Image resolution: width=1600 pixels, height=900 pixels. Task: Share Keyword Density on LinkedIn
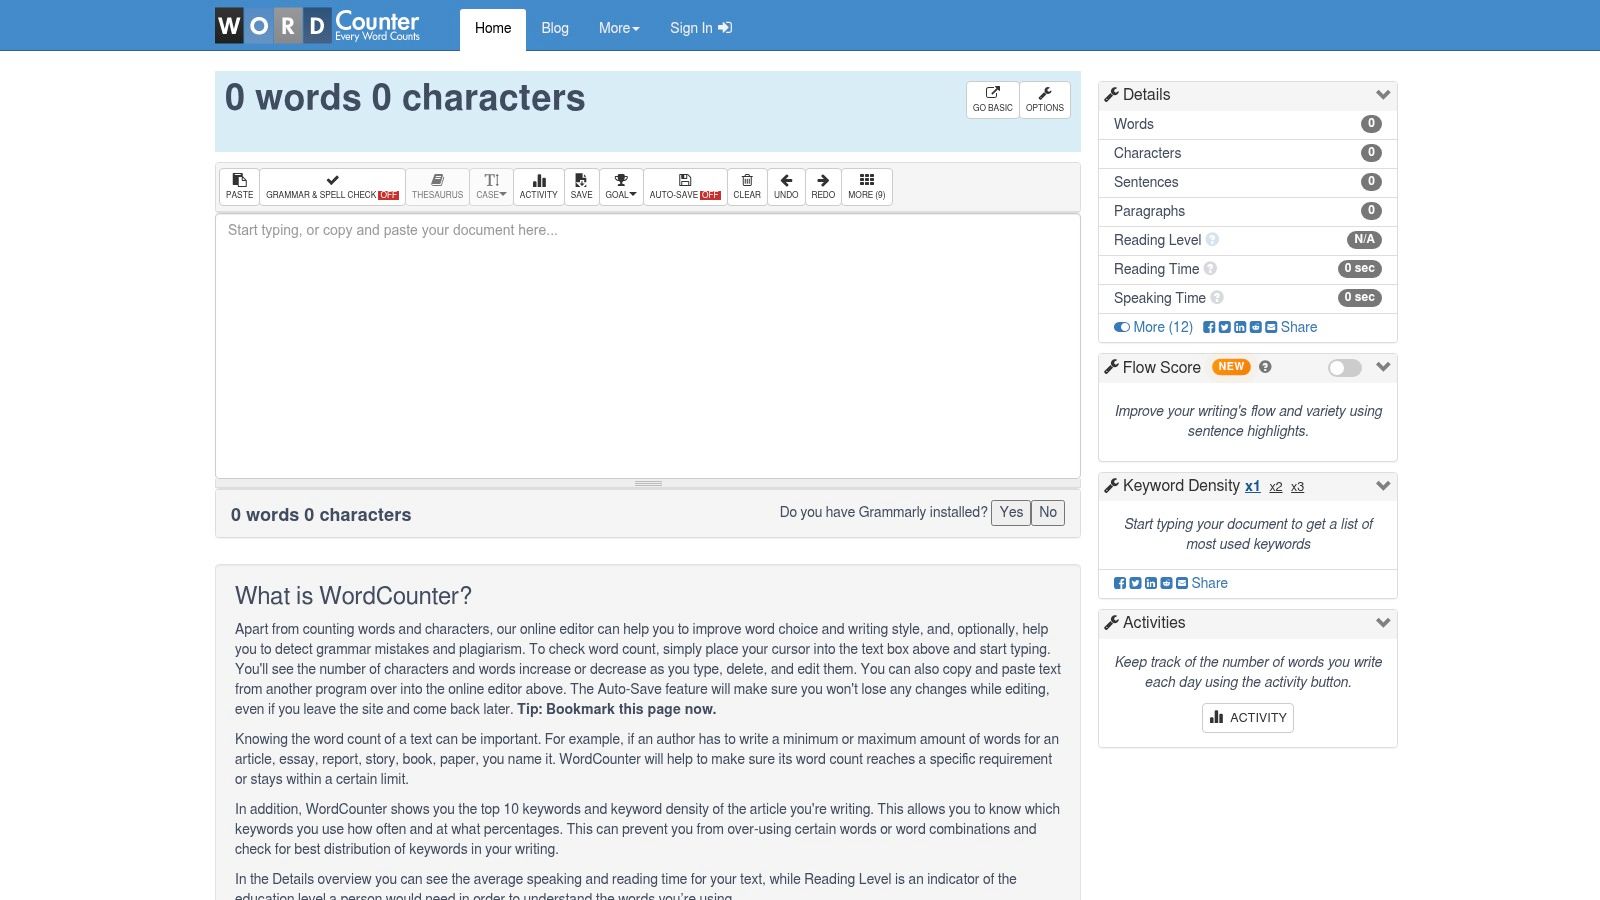(1151, 583)
